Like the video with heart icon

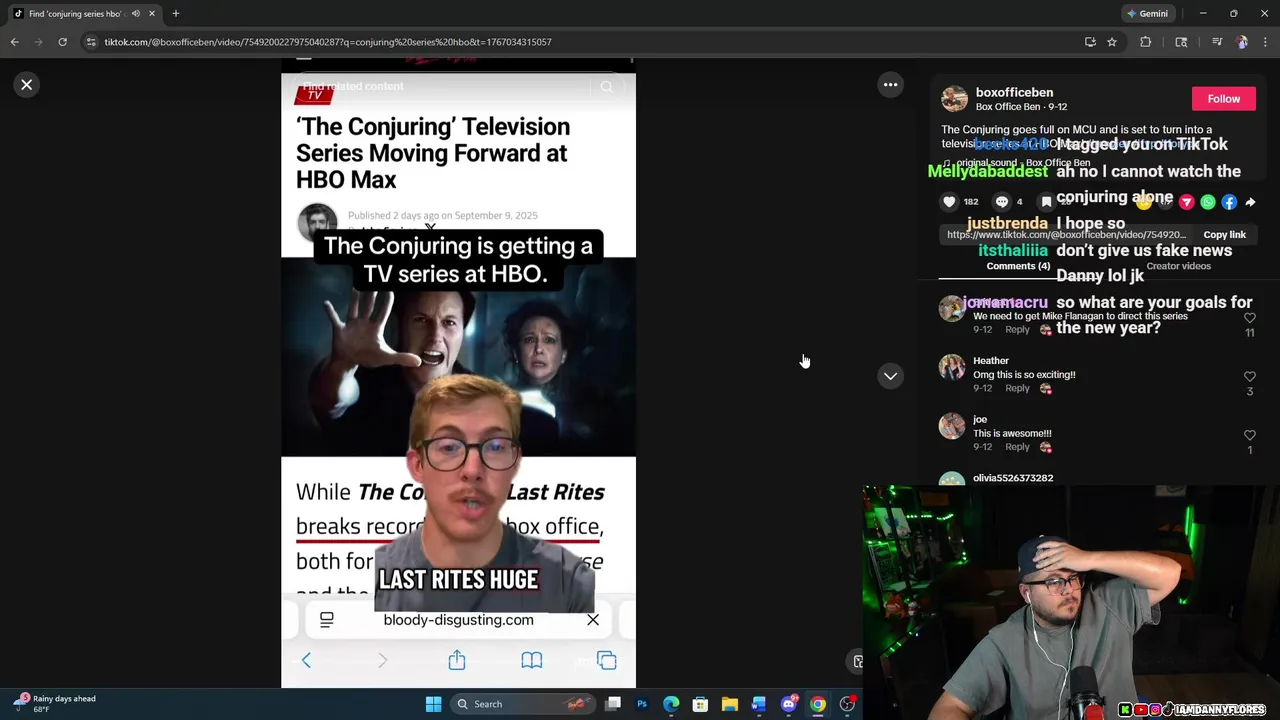click(949, 202)
